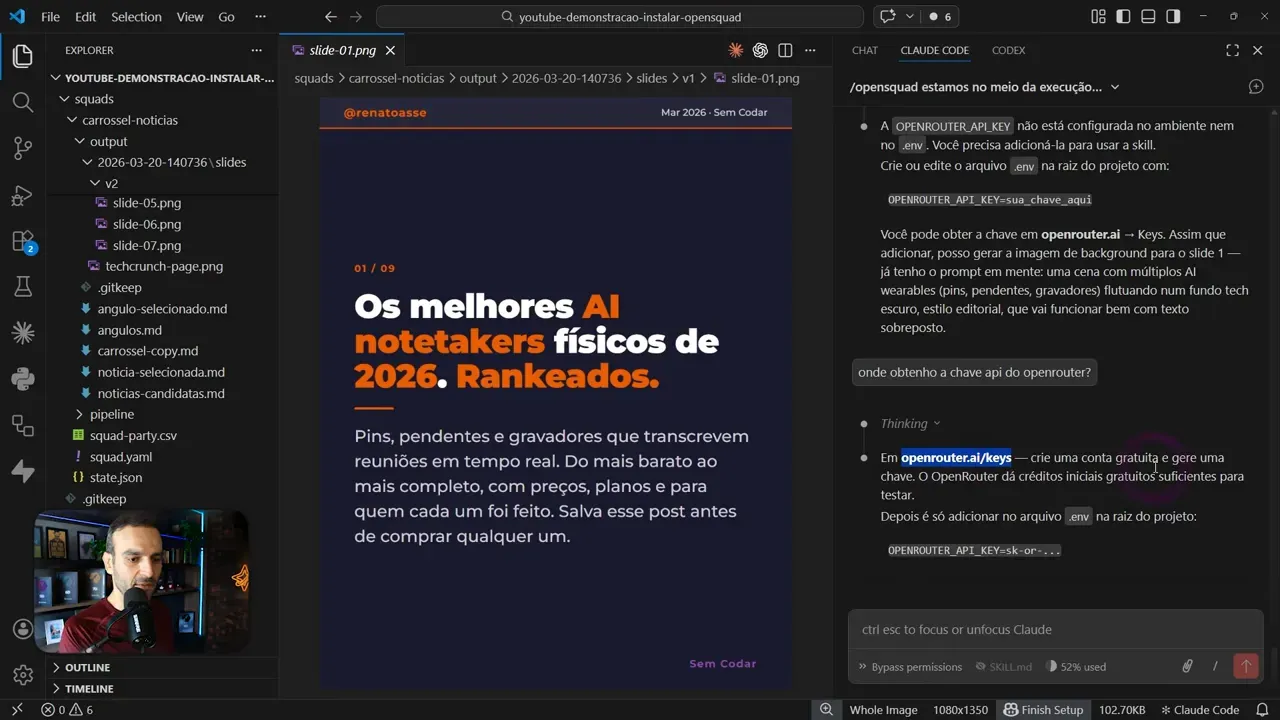This screenshot has width=1280, height=720.
Task: Open the Python extension icon in sidebar
Action: click(x=22, y=379)
